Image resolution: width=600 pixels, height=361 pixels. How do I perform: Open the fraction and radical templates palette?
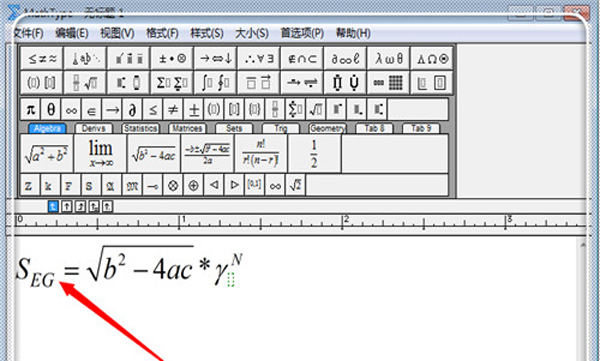[85, 82]
